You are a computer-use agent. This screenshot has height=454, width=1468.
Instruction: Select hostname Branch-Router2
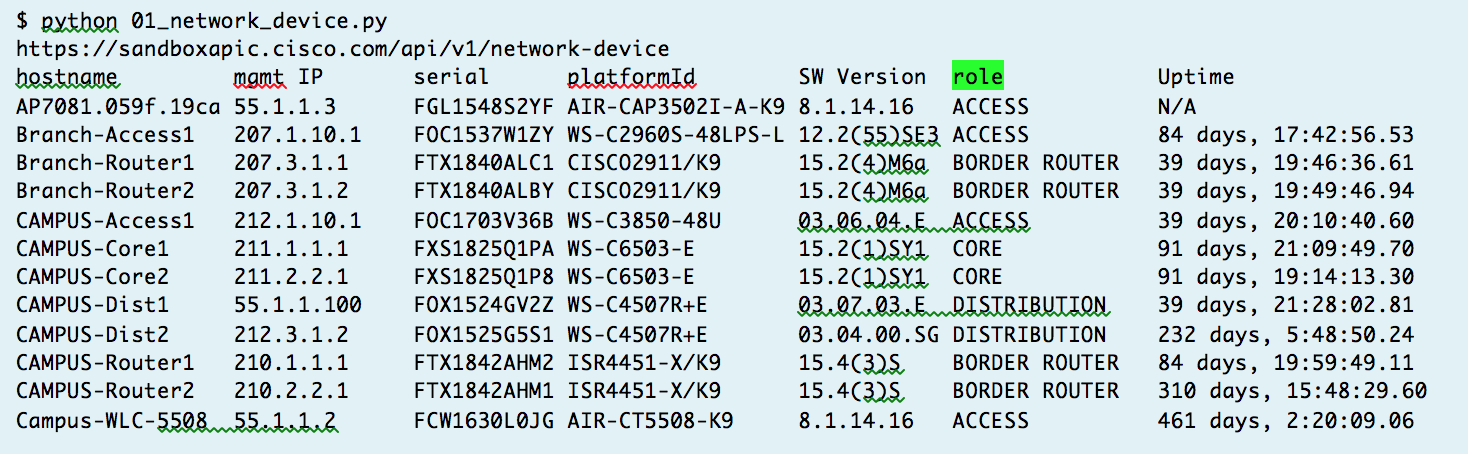pyautogui.click(x=105, y=190)
